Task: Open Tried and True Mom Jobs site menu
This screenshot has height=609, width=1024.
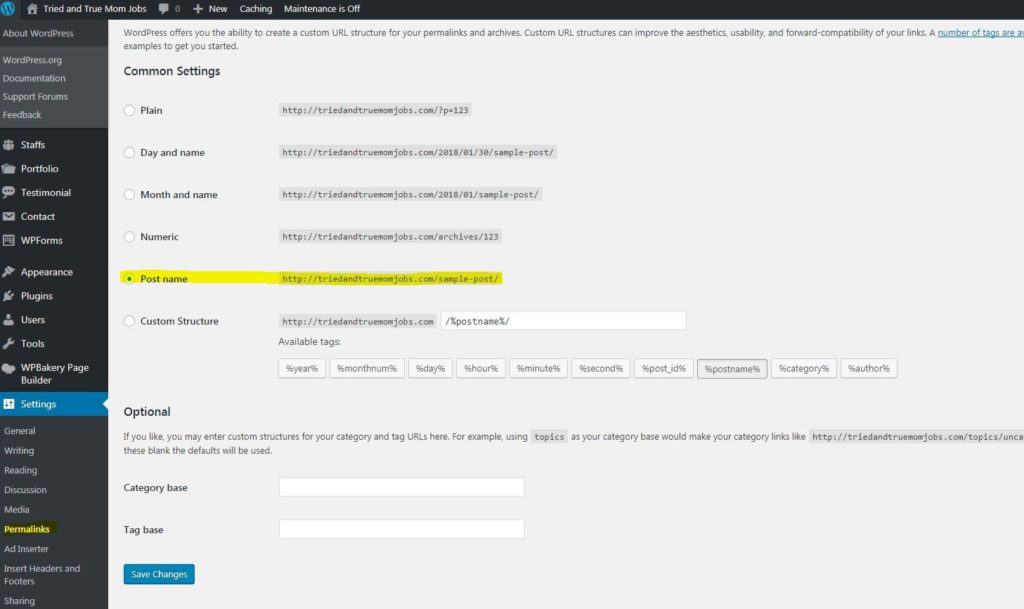Action: (95, 8)
